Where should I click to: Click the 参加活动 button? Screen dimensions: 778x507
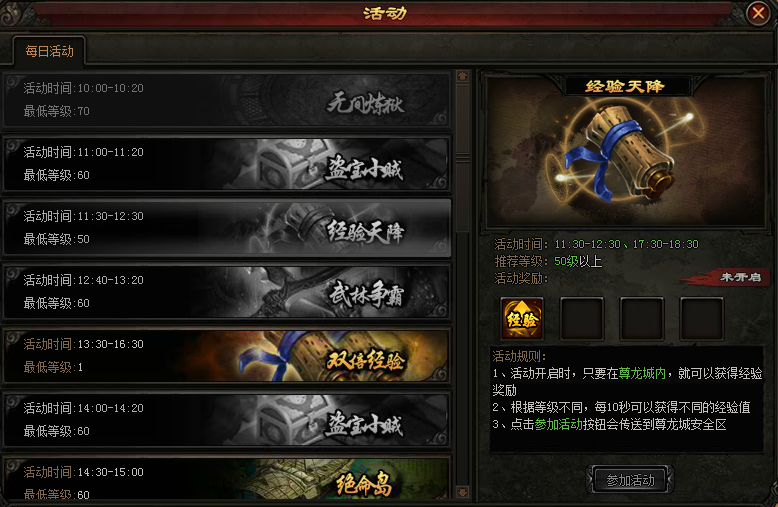pos(630,480)
